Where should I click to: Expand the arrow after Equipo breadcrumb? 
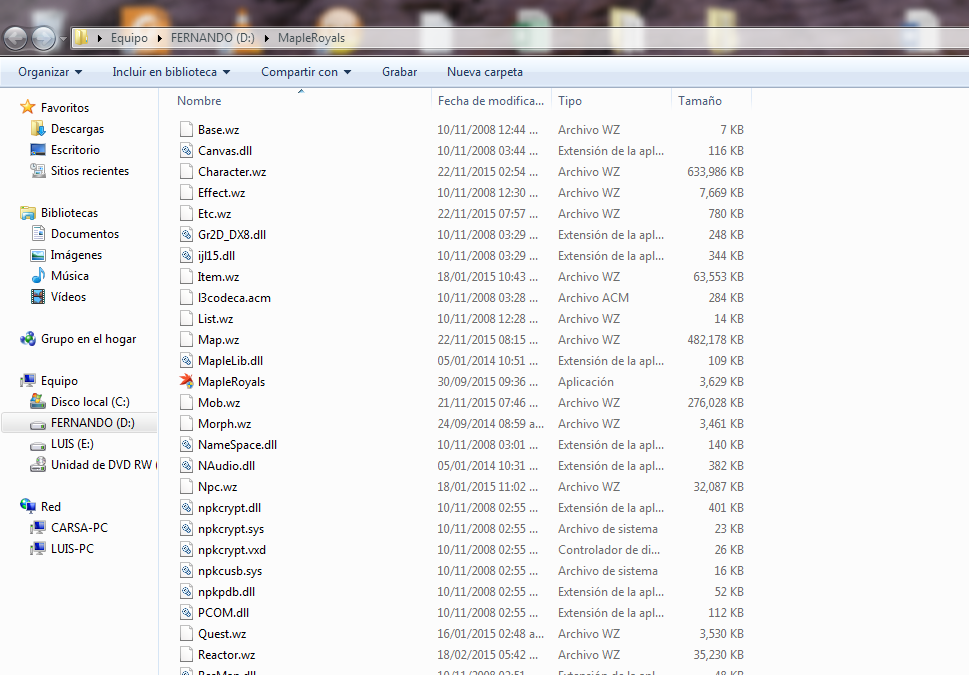[x=160, y=38]
